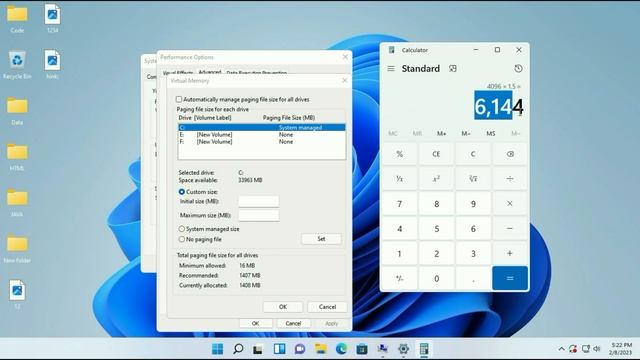The height and width of the screenshot is (360, 640).
Task: Select the Custom size radio button
Action: tap(182, 191)
